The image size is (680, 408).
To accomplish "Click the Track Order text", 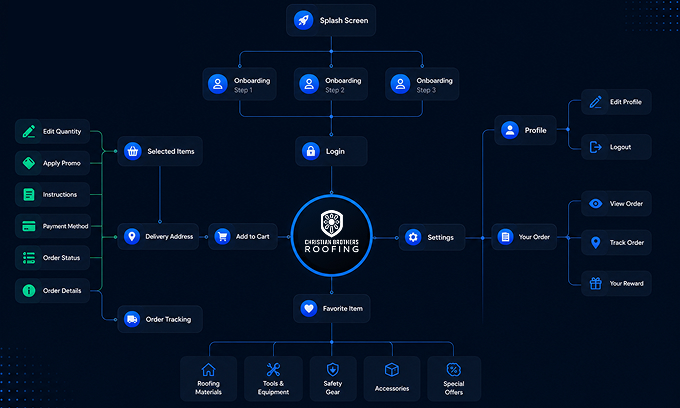I will point(627,242).
